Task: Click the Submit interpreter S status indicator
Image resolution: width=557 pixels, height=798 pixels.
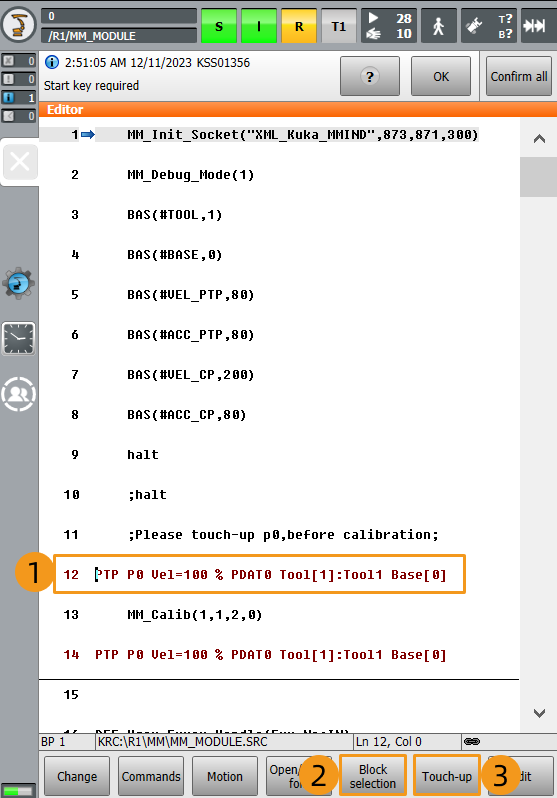Action: 219,26
